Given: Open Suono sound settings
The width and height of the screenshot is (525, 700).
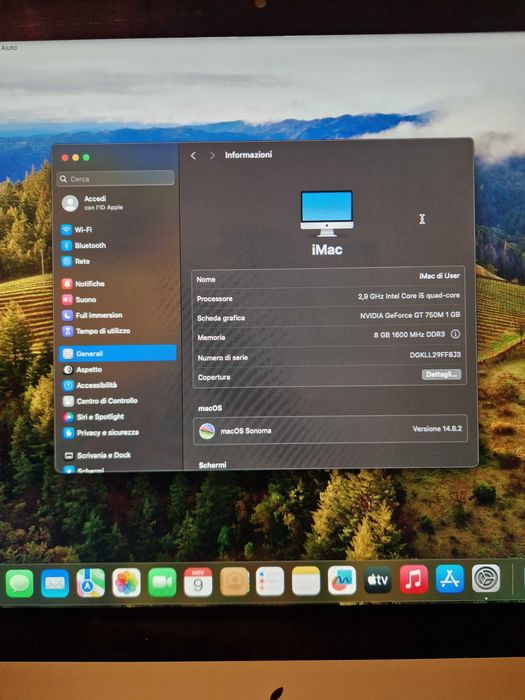Looking at the screenshot, I should tap(79, 300).
